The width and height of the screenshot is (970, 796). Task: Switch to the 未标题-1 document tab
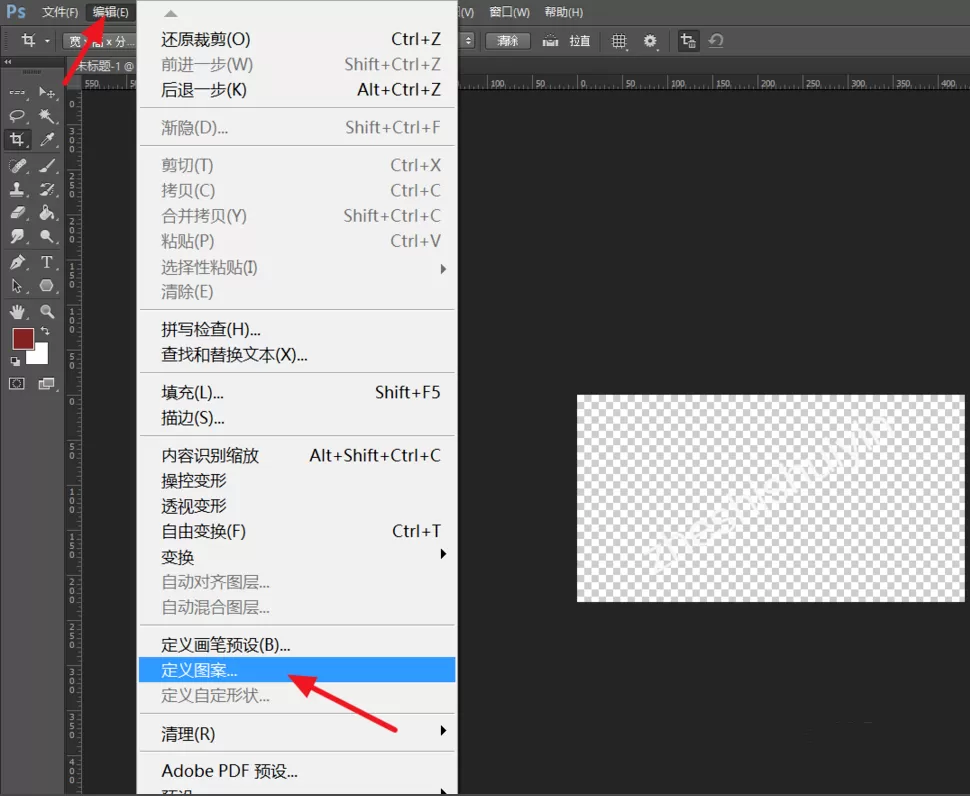pyautogui.click(x=104, y=66)
